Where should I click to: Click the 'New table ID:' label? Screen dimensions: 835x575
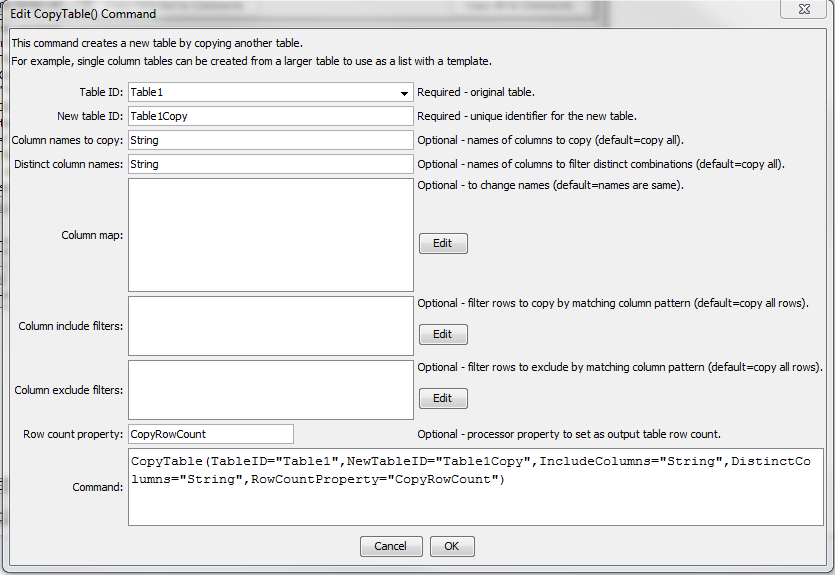(90, 116)
